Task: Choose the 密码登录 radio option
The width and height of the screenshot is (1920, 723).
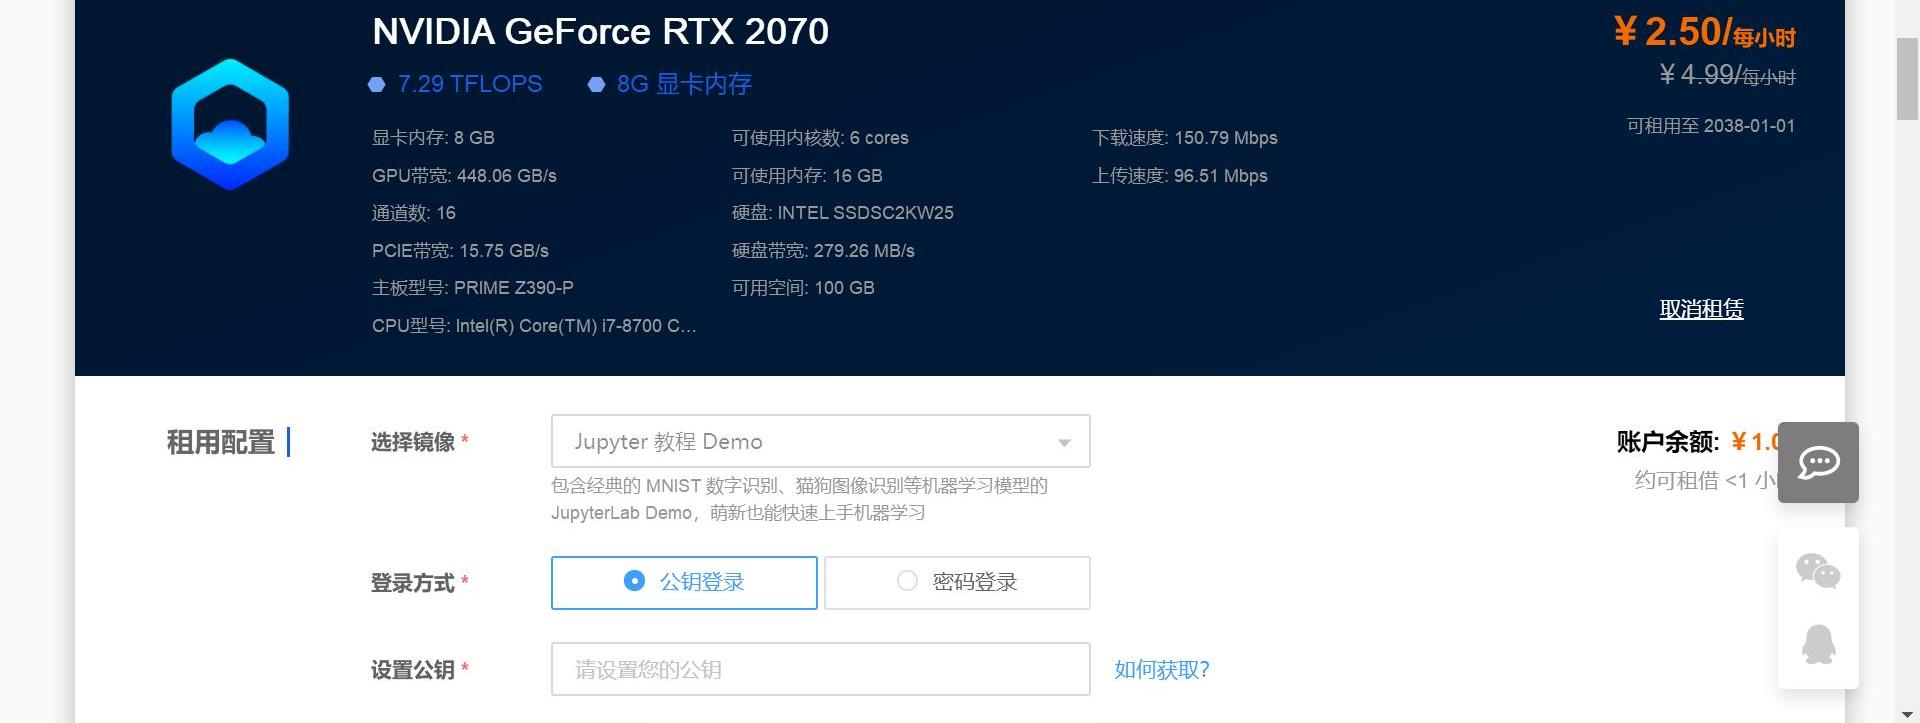Action: pos(907,581)
